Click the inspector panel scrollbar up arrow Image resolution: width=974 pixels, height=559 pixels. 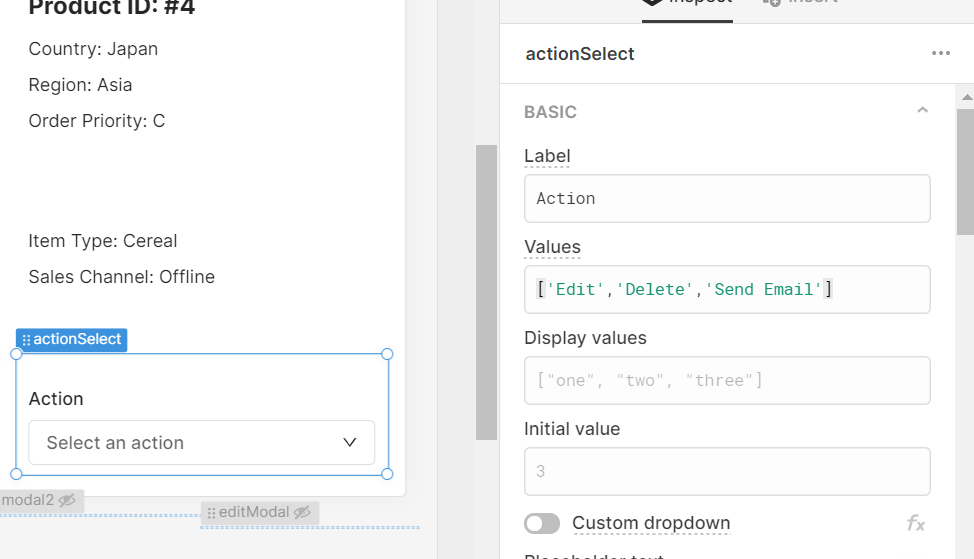[967, 97]
